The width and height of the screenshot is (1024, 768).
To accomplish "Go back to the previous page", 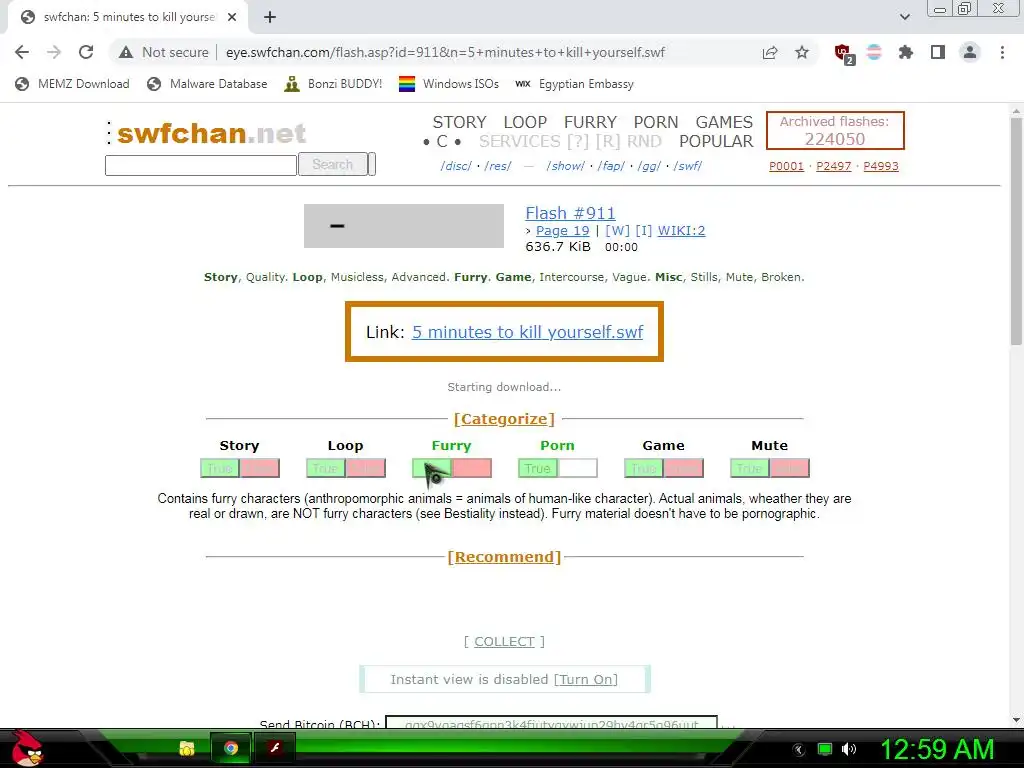I will click(22, 52).
